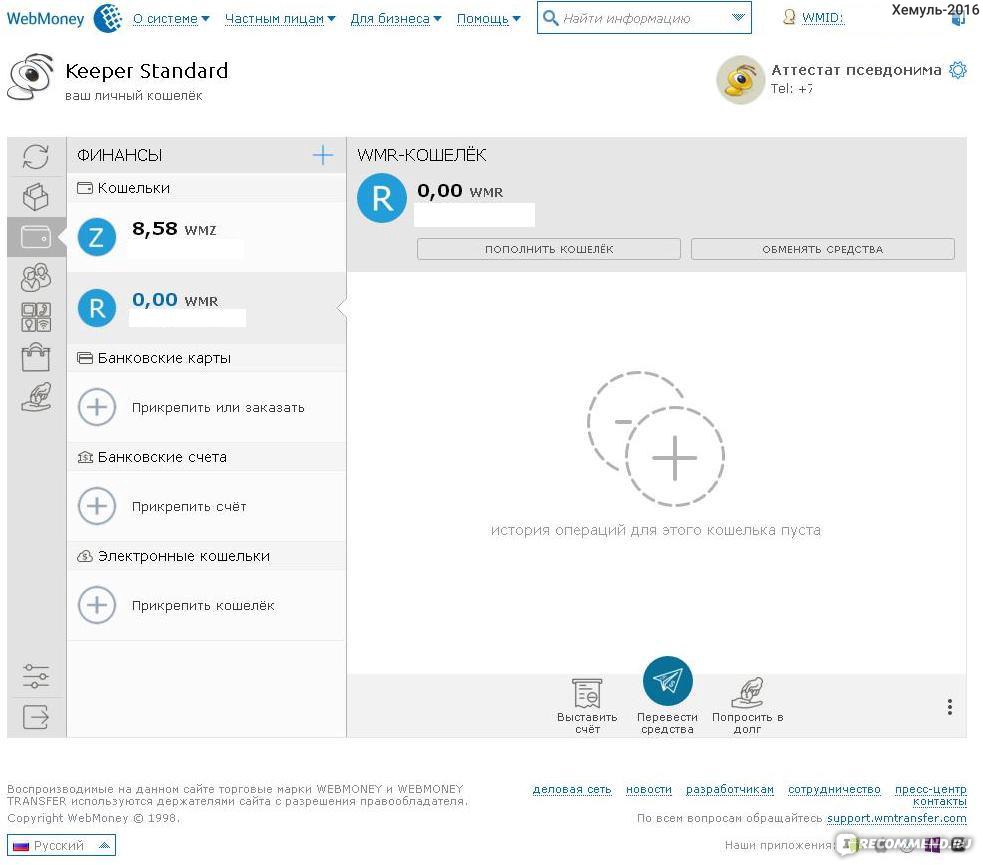Viewport: 983px width, 865px height.
Task: Open the support.wmtransfer.com link
Action: (896, 818)
